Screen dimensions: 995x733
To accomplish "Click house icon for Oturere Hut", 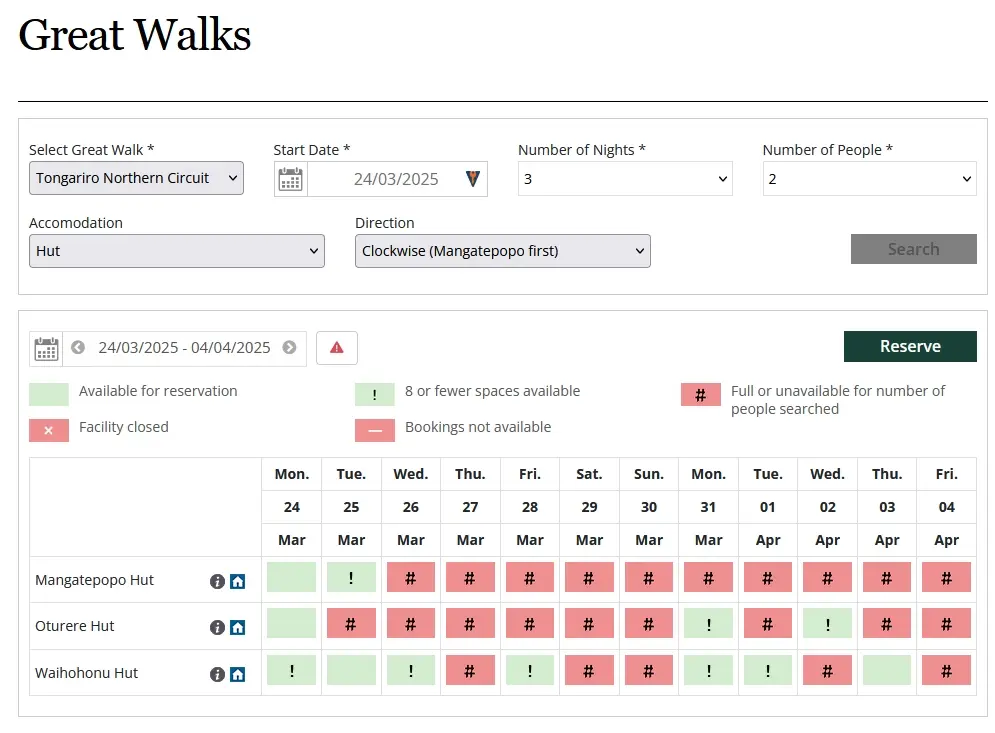I will pyautogui.click(x=237, y=628).
